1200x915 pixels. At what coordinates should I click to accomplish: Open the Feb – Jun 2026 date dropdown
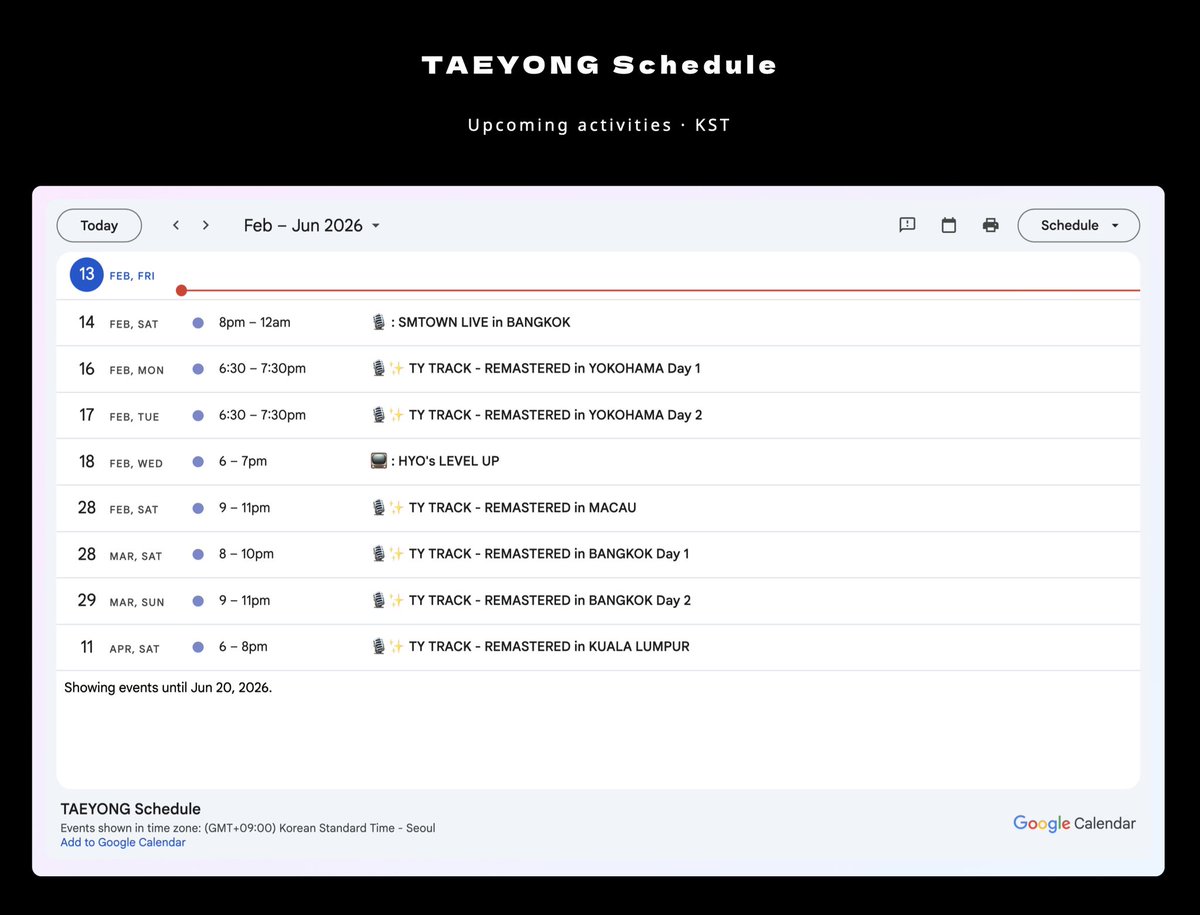[x=312, y=225]
